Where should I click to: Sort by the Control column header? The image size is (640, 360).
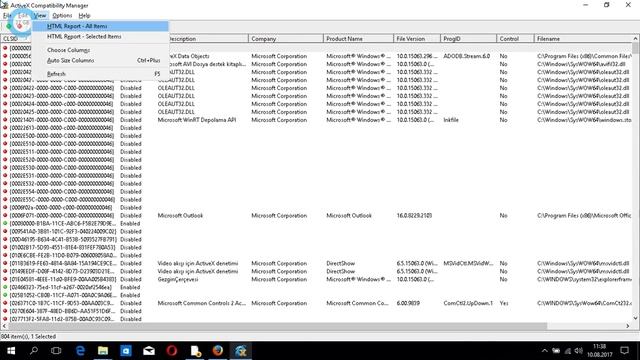point(516,39)
